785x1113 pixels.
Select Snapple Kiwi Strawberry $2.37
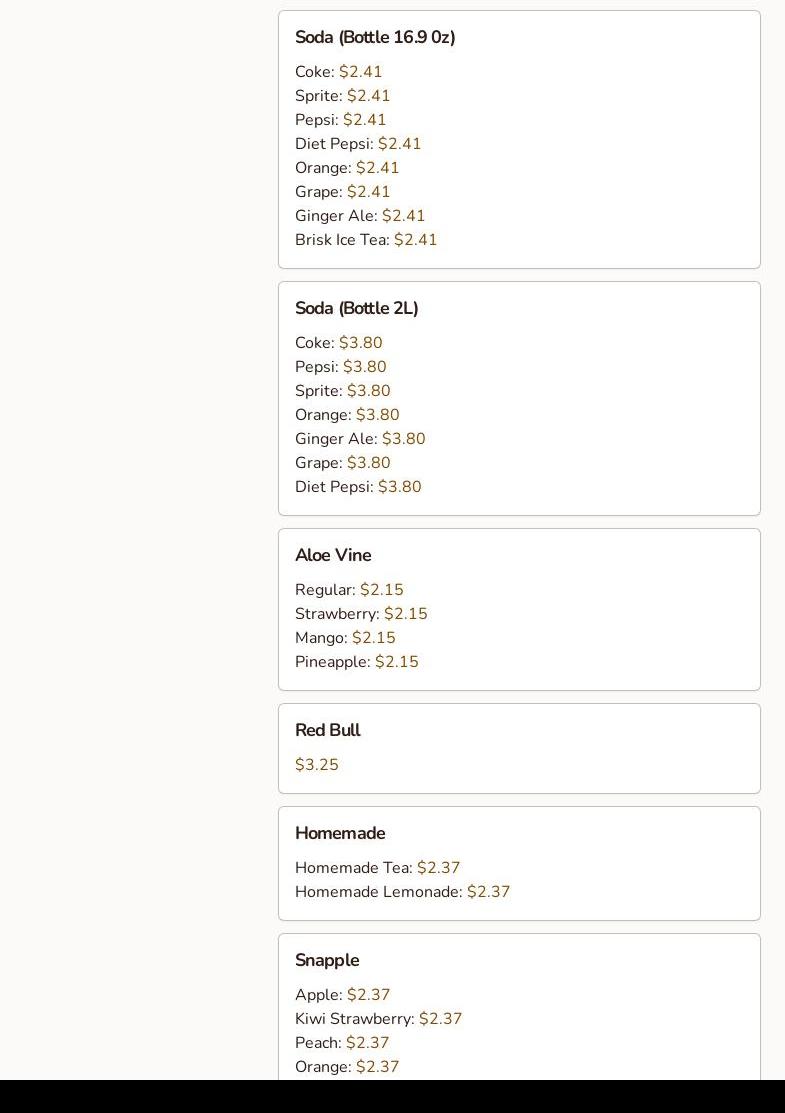click(x=378, y=1019)
